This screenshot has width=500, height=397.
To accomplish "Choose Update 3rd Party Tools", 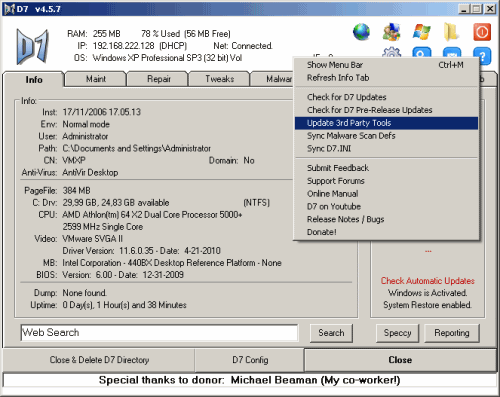I will (x=386, y=123).
